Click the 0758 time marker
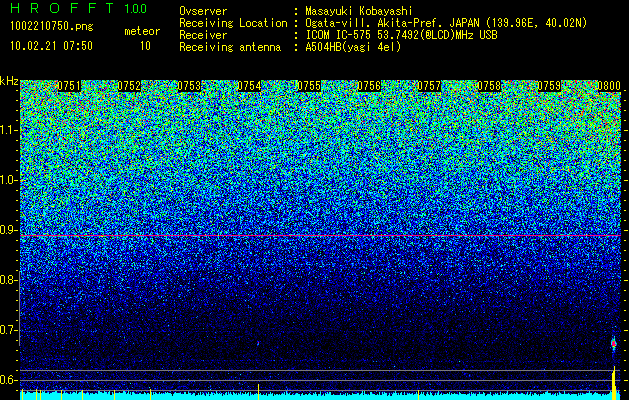 click(489, 86)
